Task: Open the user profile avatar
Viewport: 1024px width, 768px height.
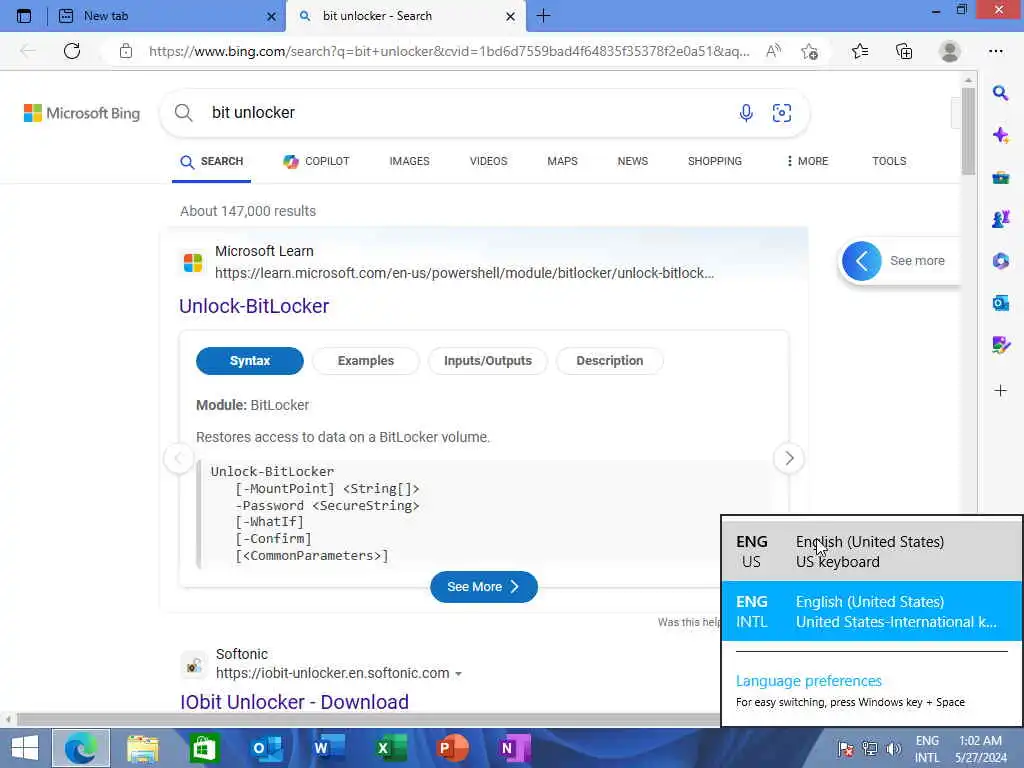Action: (x=950, y=51)
